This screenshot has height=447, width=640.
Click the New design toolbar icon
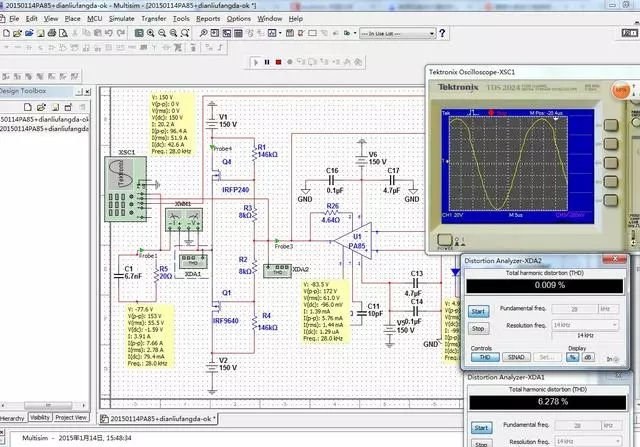tap(7, 33)
